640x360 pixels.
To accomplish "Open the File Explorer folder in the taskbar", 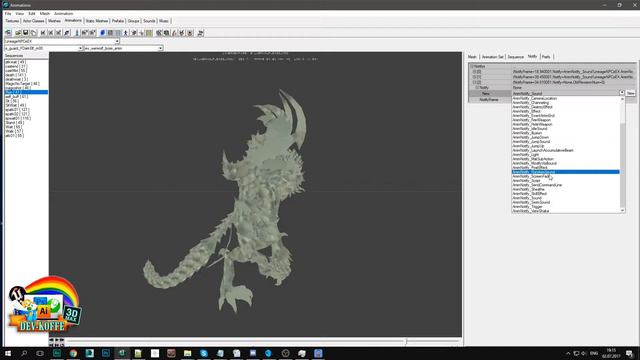I will (x=187, y=353).
